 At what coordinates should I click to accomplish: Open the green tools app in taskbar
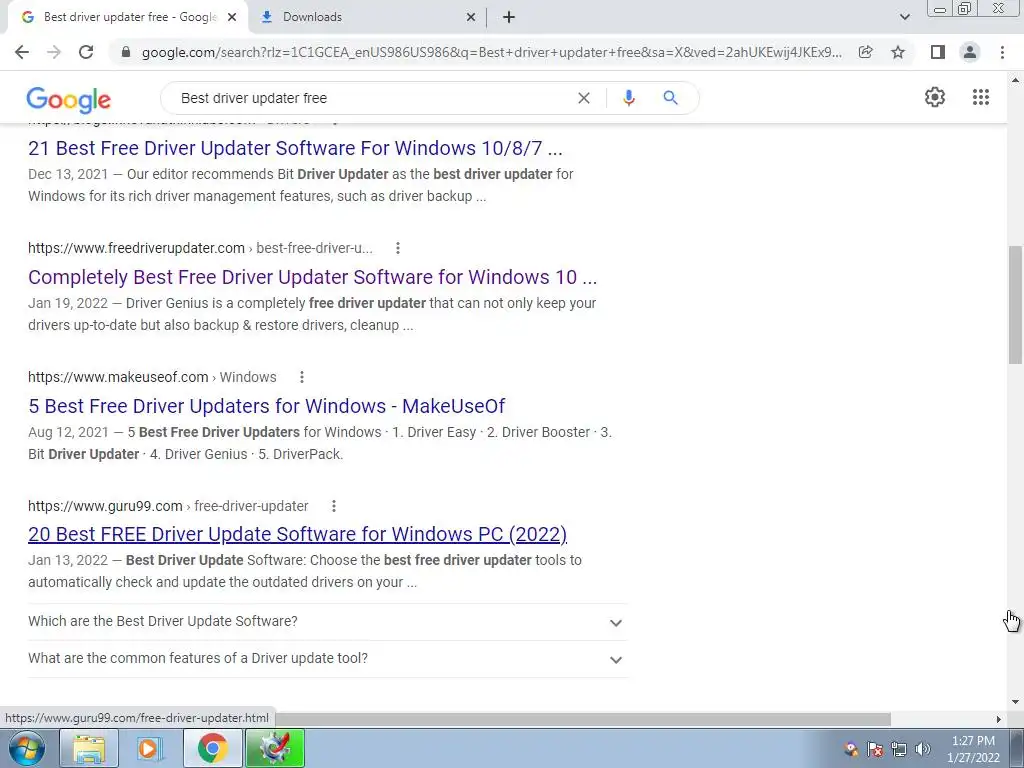point(275,748)
